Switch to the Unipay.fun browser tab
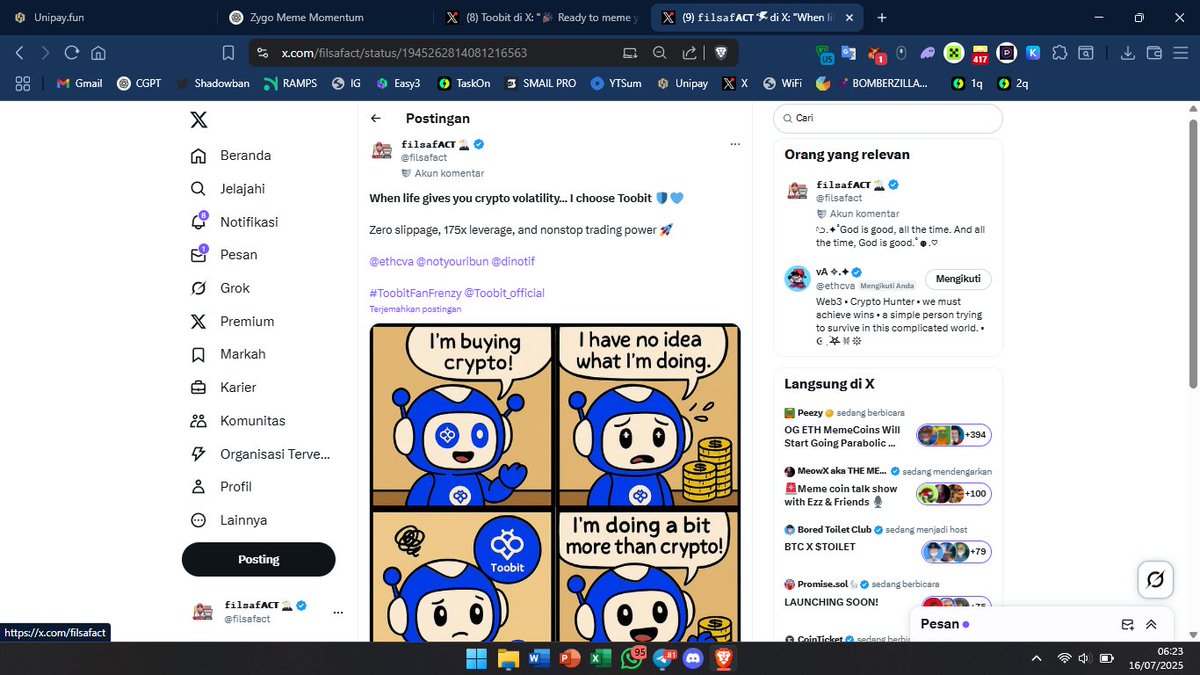 pos(109,17)
